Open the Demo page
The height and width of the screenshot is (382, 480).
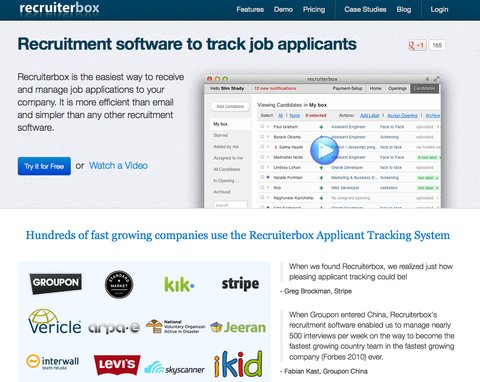pos(283,9)
